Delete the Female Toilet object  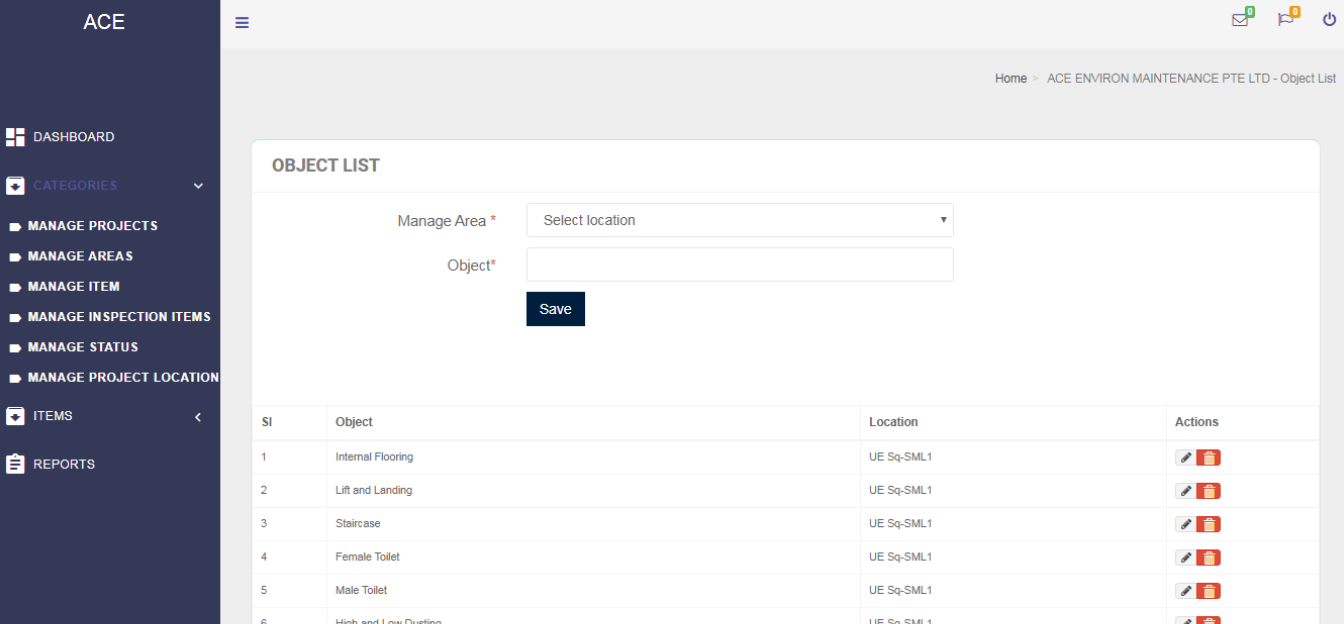[1208, 557]
